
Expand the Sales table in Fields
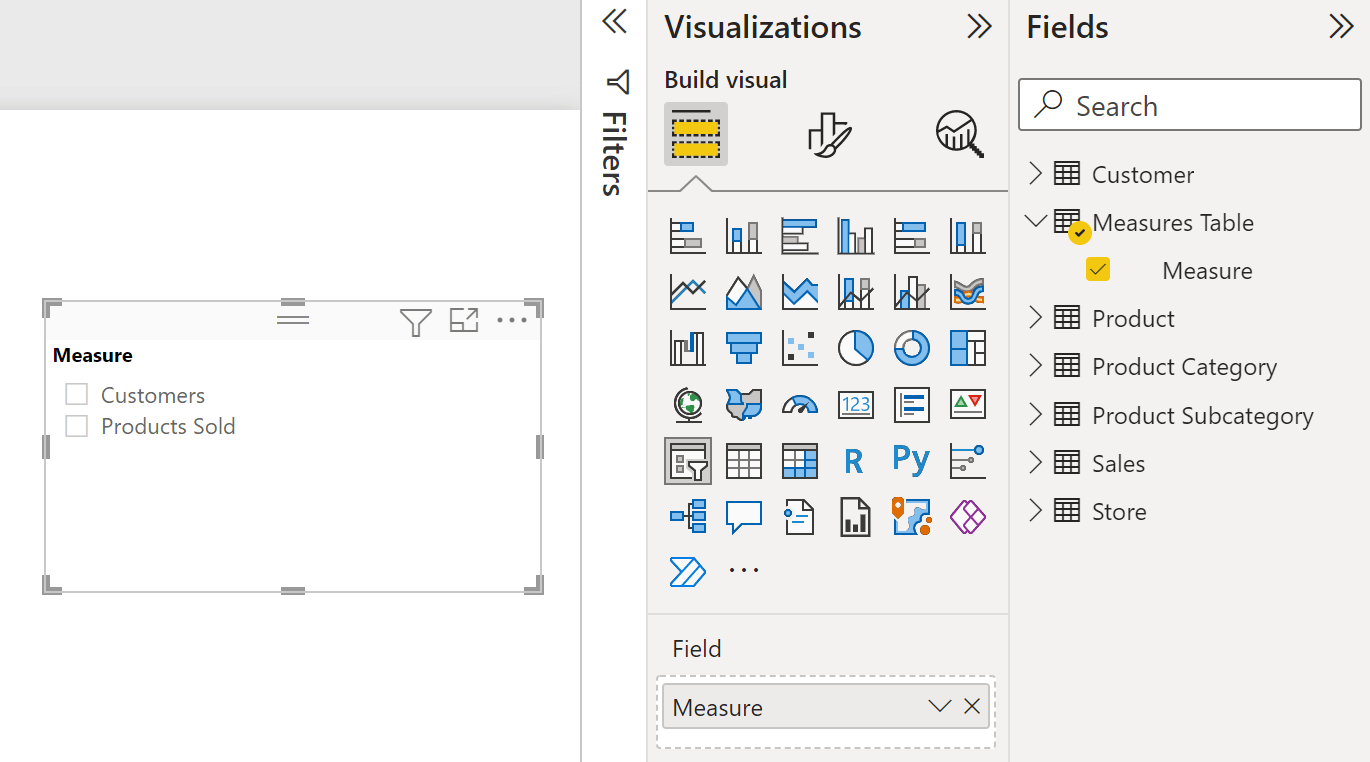[x=1037, y=462]
